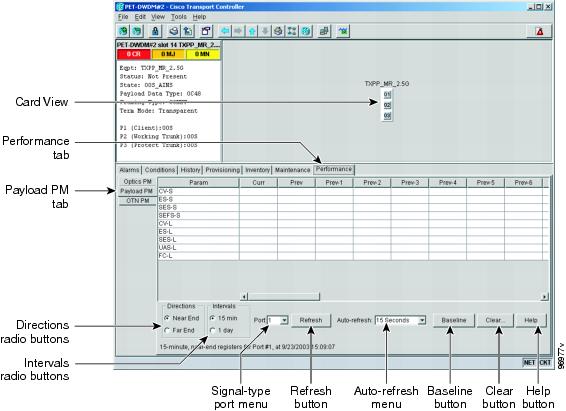Open the Payload PM subtab
Viewport: 566px width, 411px height.
pos(136,191)
